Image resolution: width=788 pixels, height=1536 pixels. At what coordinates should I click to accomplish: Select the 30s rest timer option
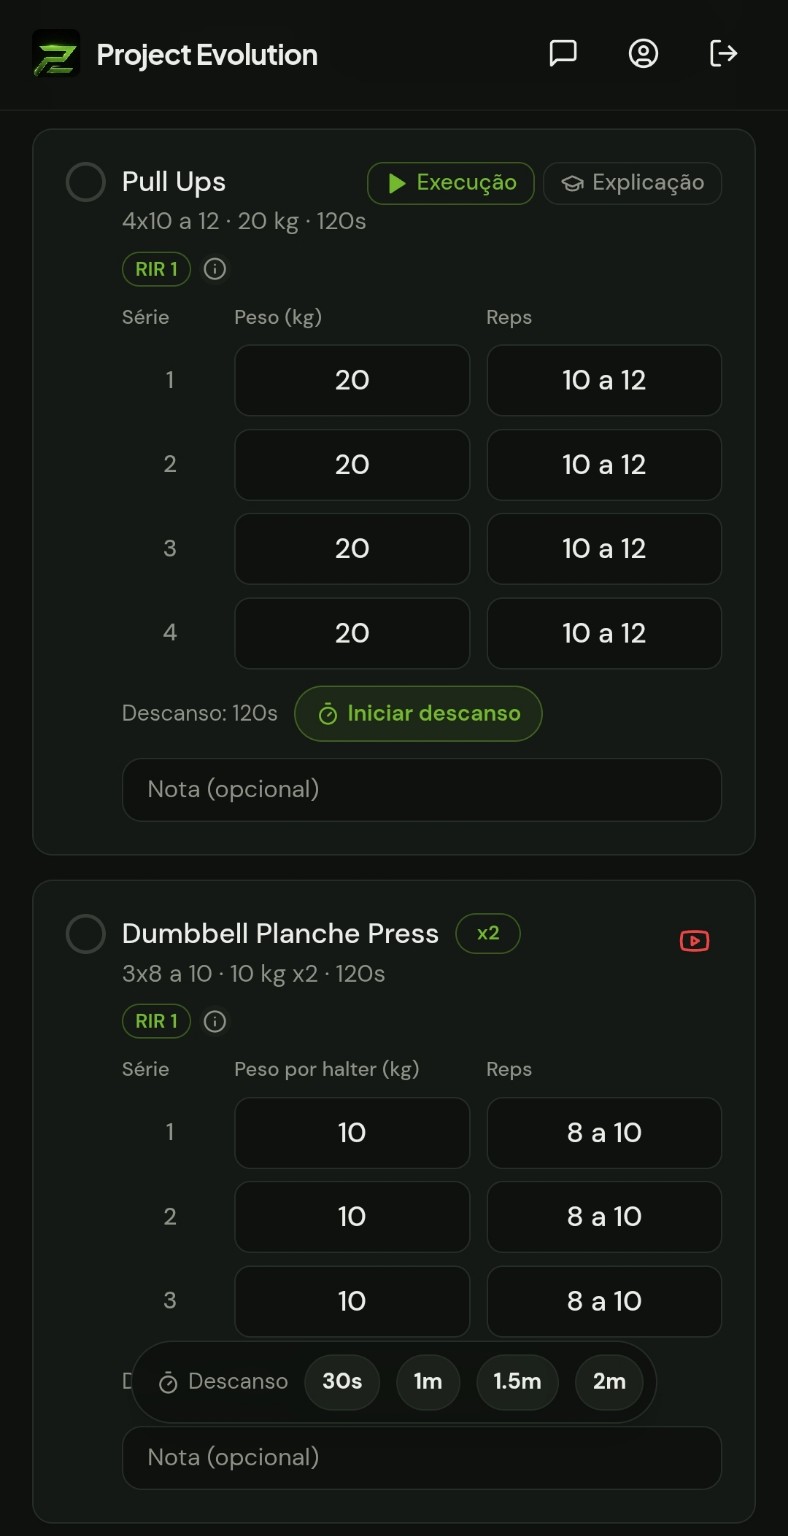pos(342,1381)
